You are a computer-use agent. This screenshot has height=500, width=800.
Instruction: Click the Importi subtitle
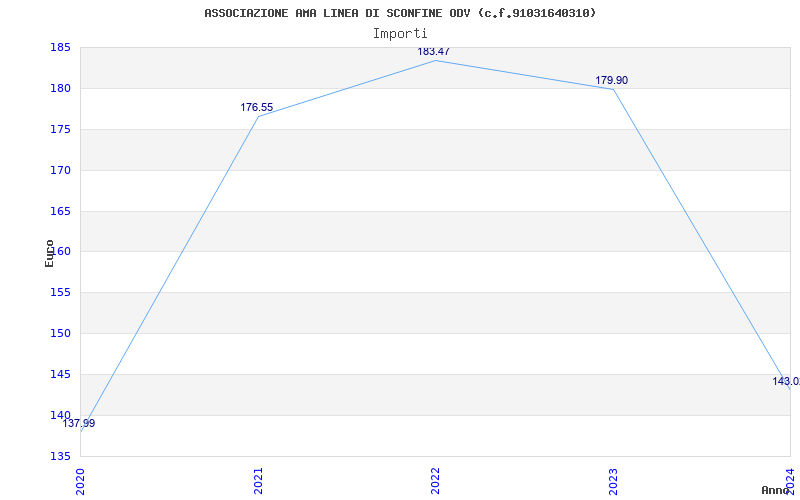pos(400,34)
